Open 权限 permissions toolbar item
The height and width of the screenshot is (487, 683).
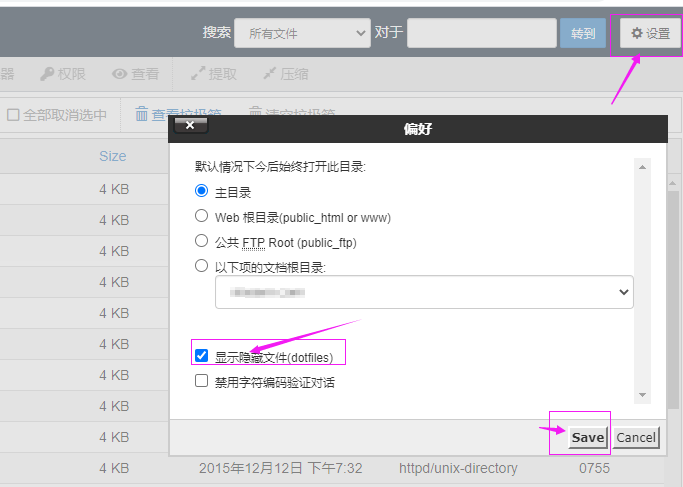click(63, 74)
